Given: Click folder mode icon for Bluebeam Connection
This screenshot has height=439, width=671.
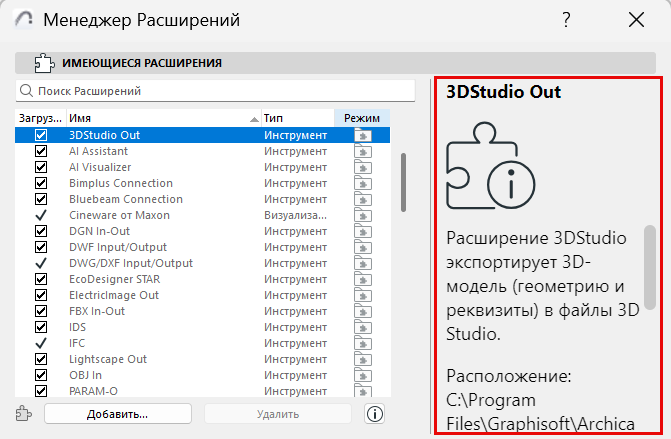Looking at the screenshot, I should coord(363,199).
